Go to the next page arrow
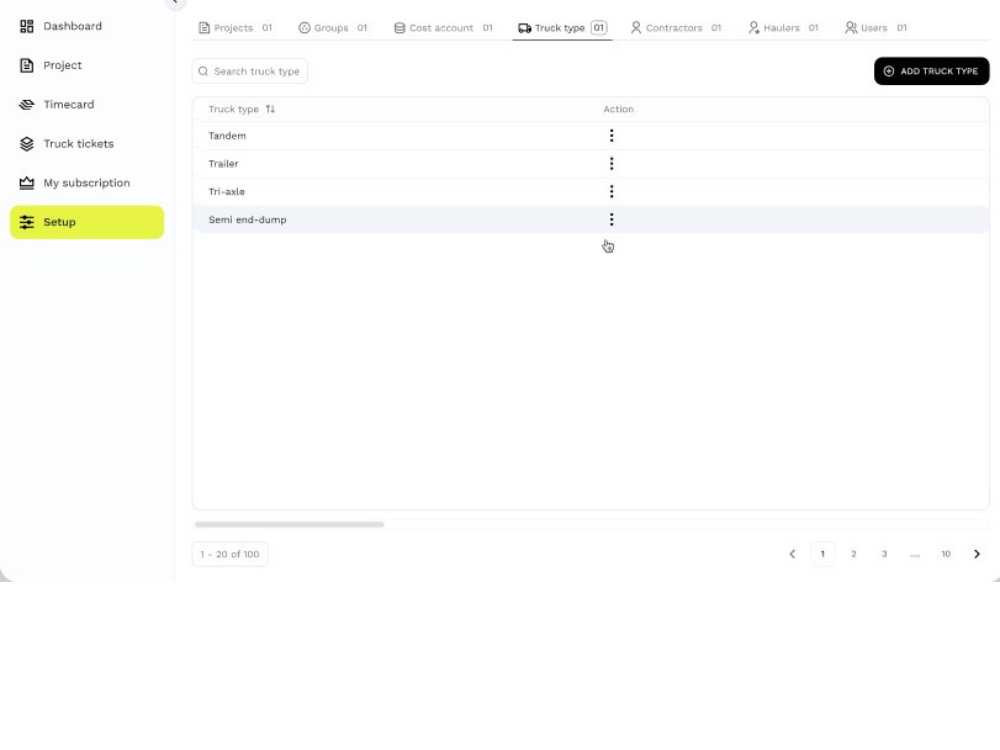Image resolution: width=1000 pixels, height=750 pixels. [x=976, y=554]
